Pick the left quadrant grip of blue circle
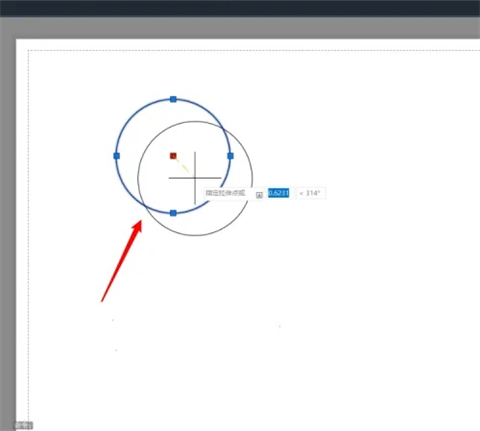 (x=117, y=156)
